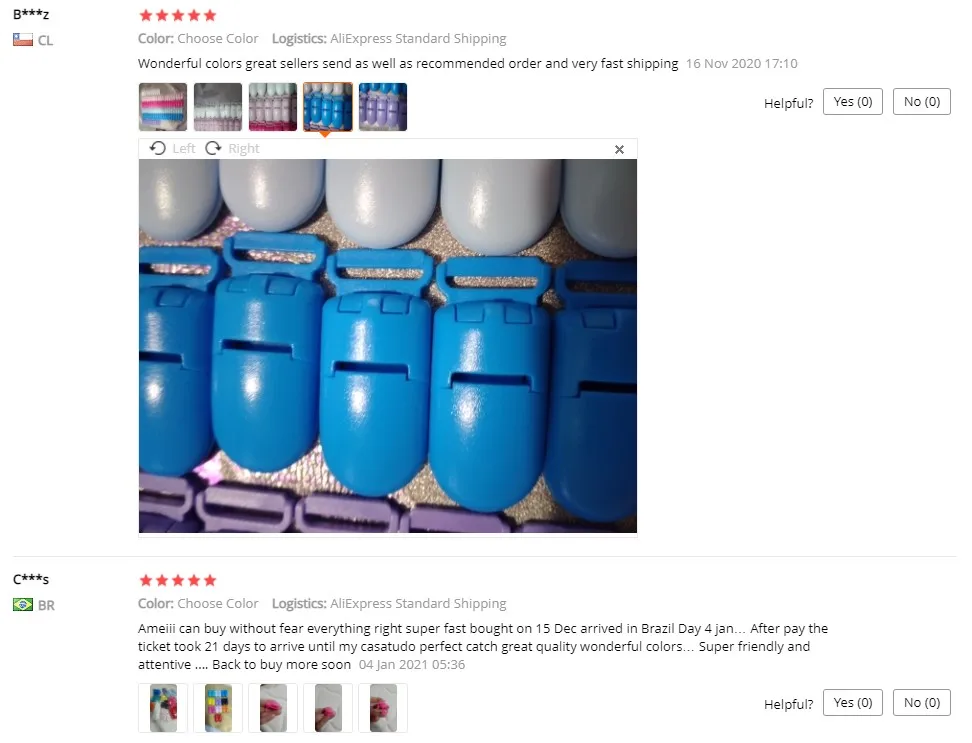Viewport: 972px width, 743px height.
Task: Select the highlighted blue clips thumbnail
Action: [328, 107]
